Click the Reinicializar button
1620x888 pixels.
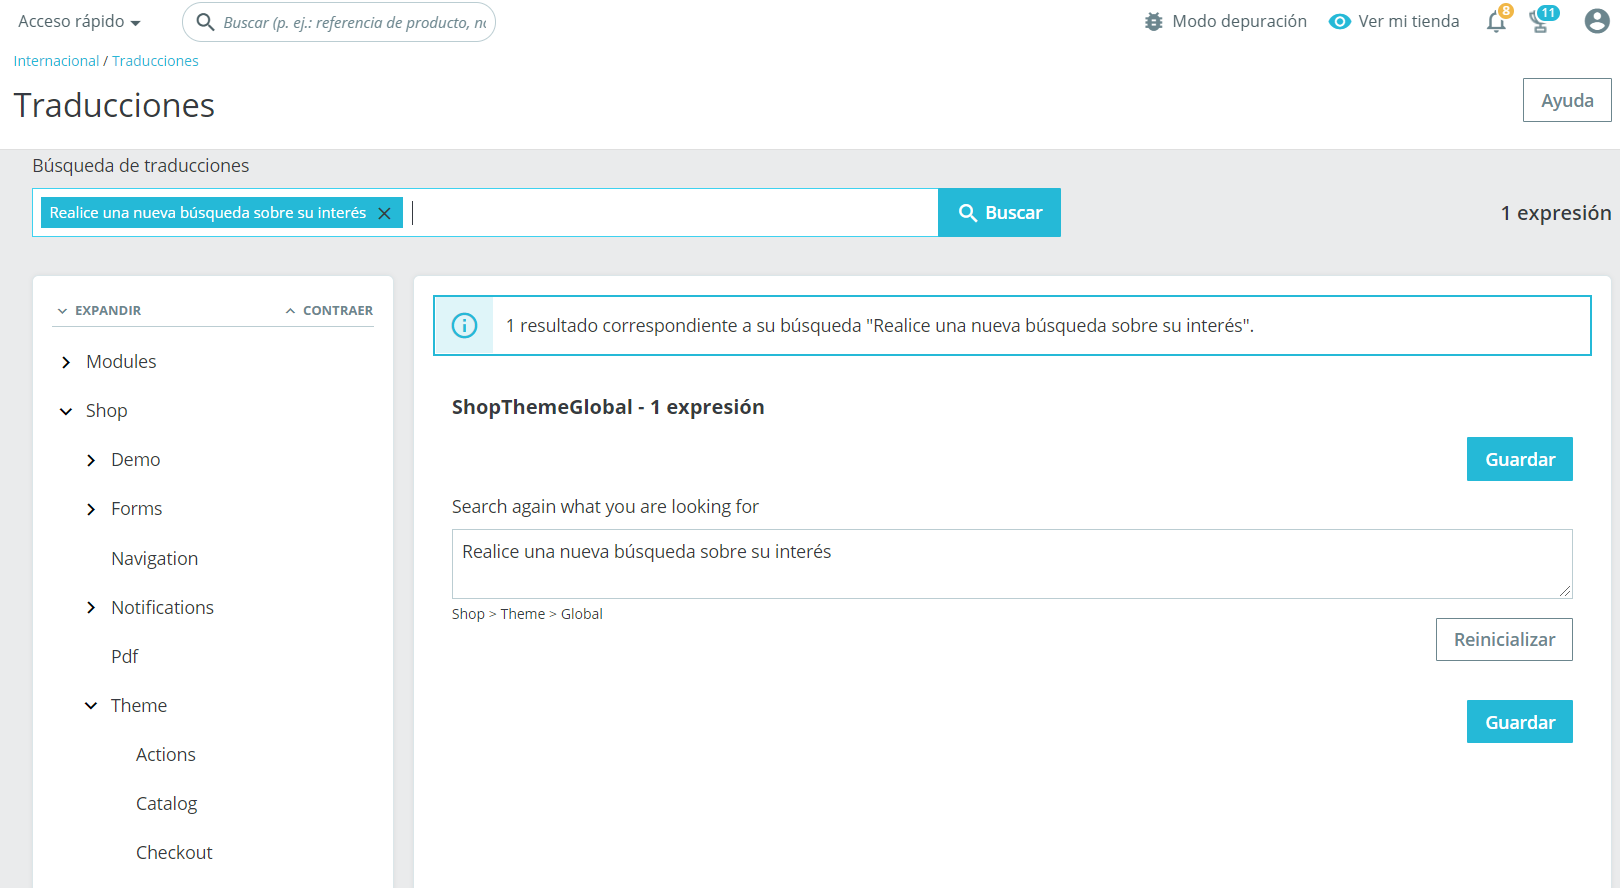pyautogui.click(x=1504, y=640)
